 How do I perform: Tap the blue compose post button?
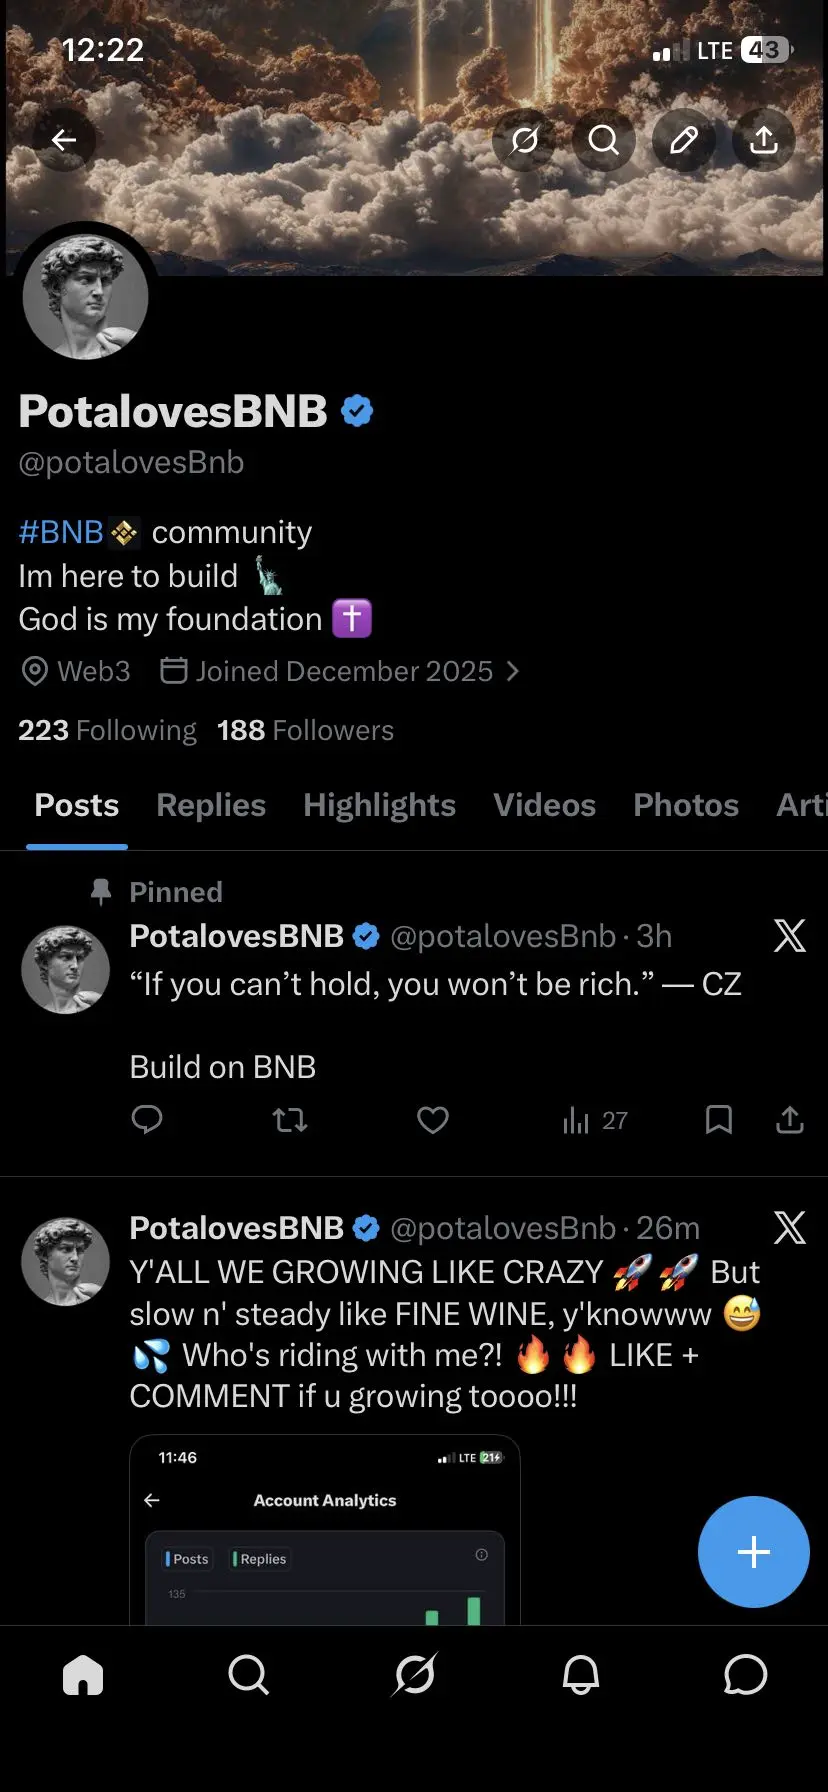pos(753,1552)
